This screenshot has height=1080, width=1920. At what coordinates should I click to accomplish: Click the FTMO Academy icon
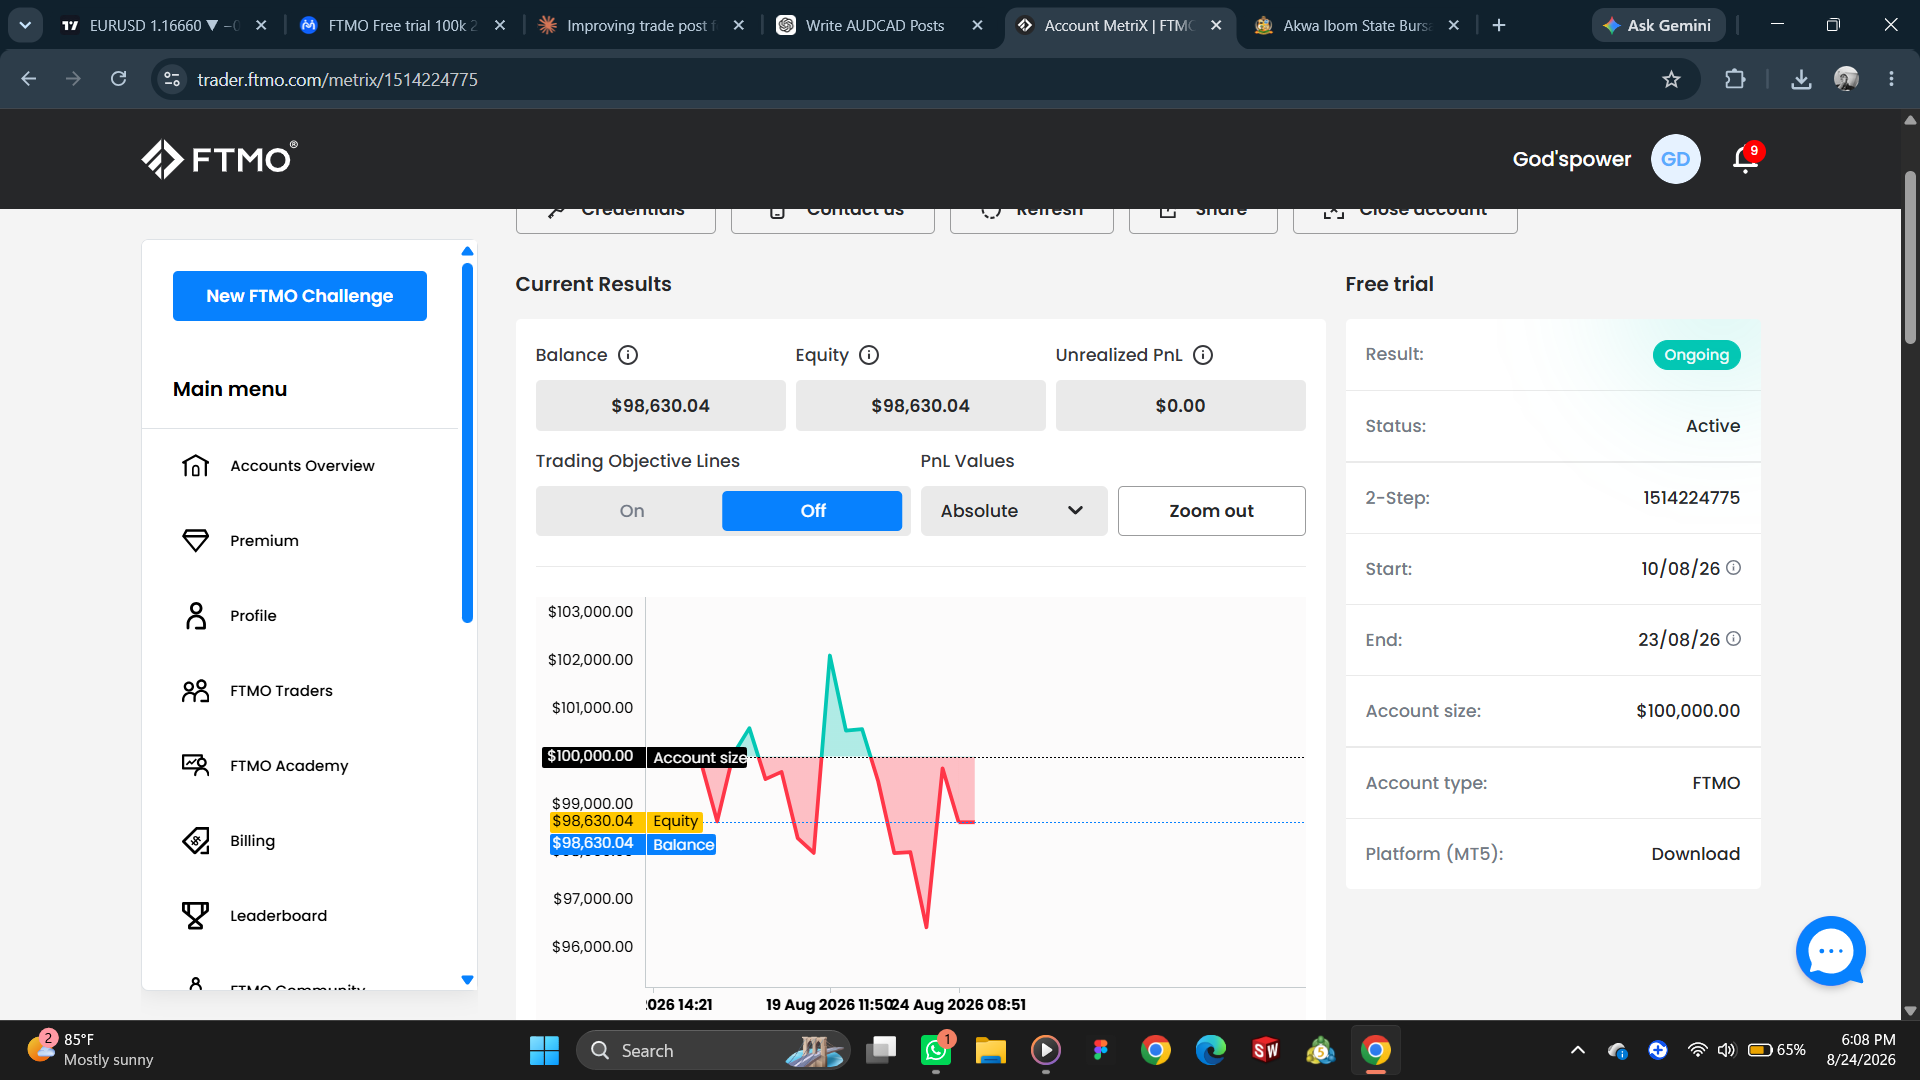pos(196,766)
